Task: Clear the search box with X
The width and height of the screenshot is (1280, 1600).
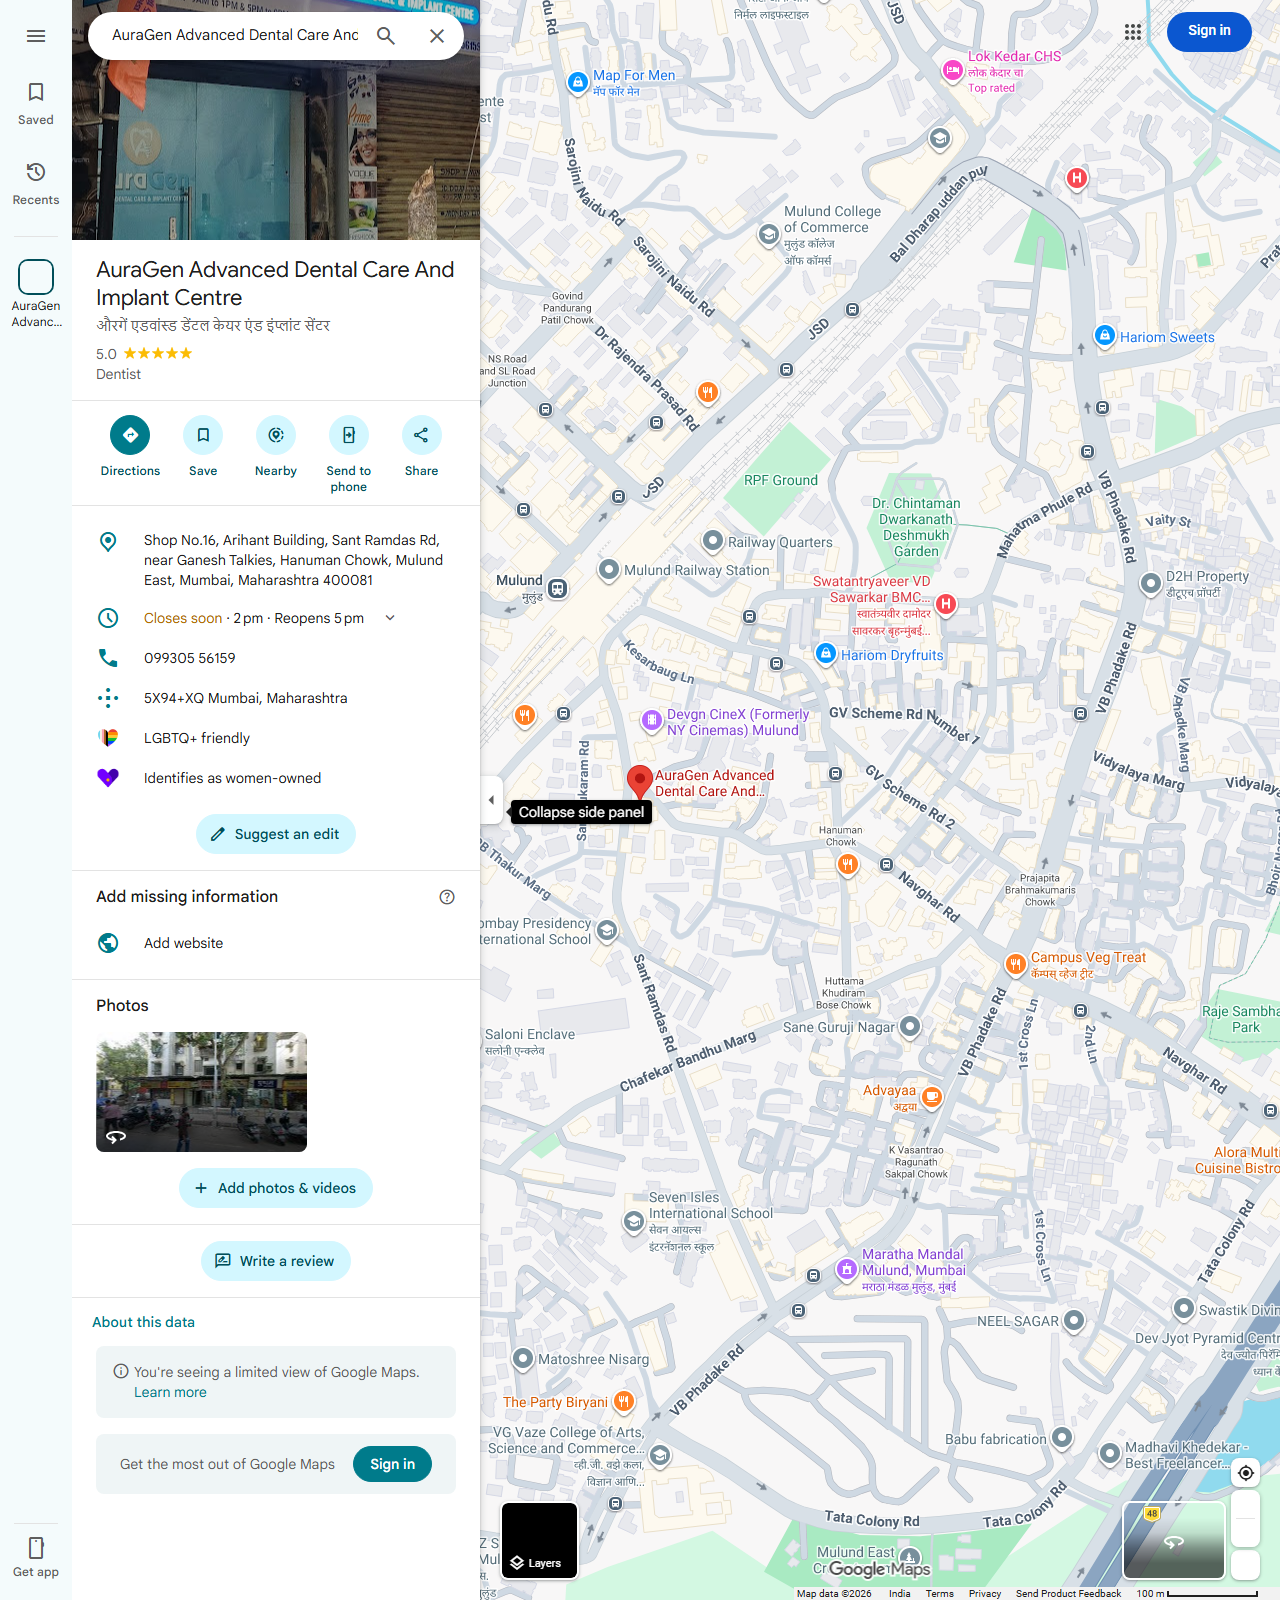Action: click(x=437, y=36)
